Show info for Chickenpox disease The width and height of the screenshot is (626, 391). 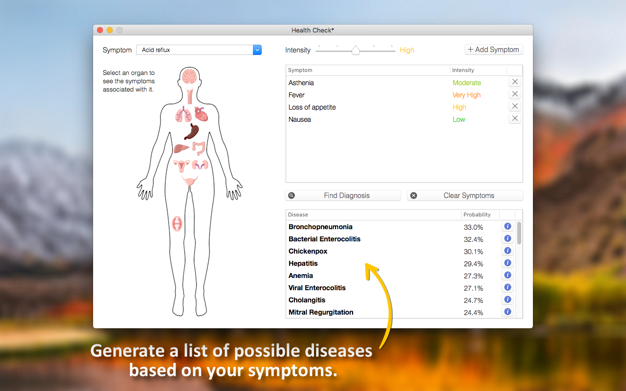[507, 251]
